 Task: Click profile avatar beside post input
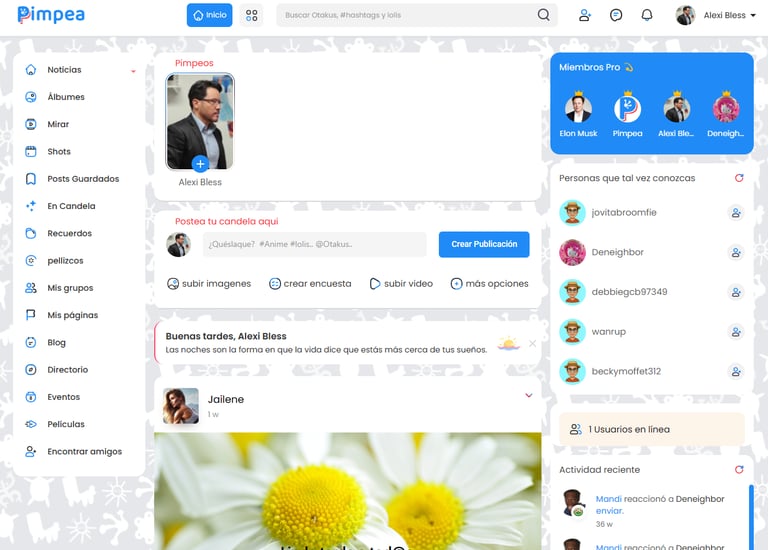[178, 245]
